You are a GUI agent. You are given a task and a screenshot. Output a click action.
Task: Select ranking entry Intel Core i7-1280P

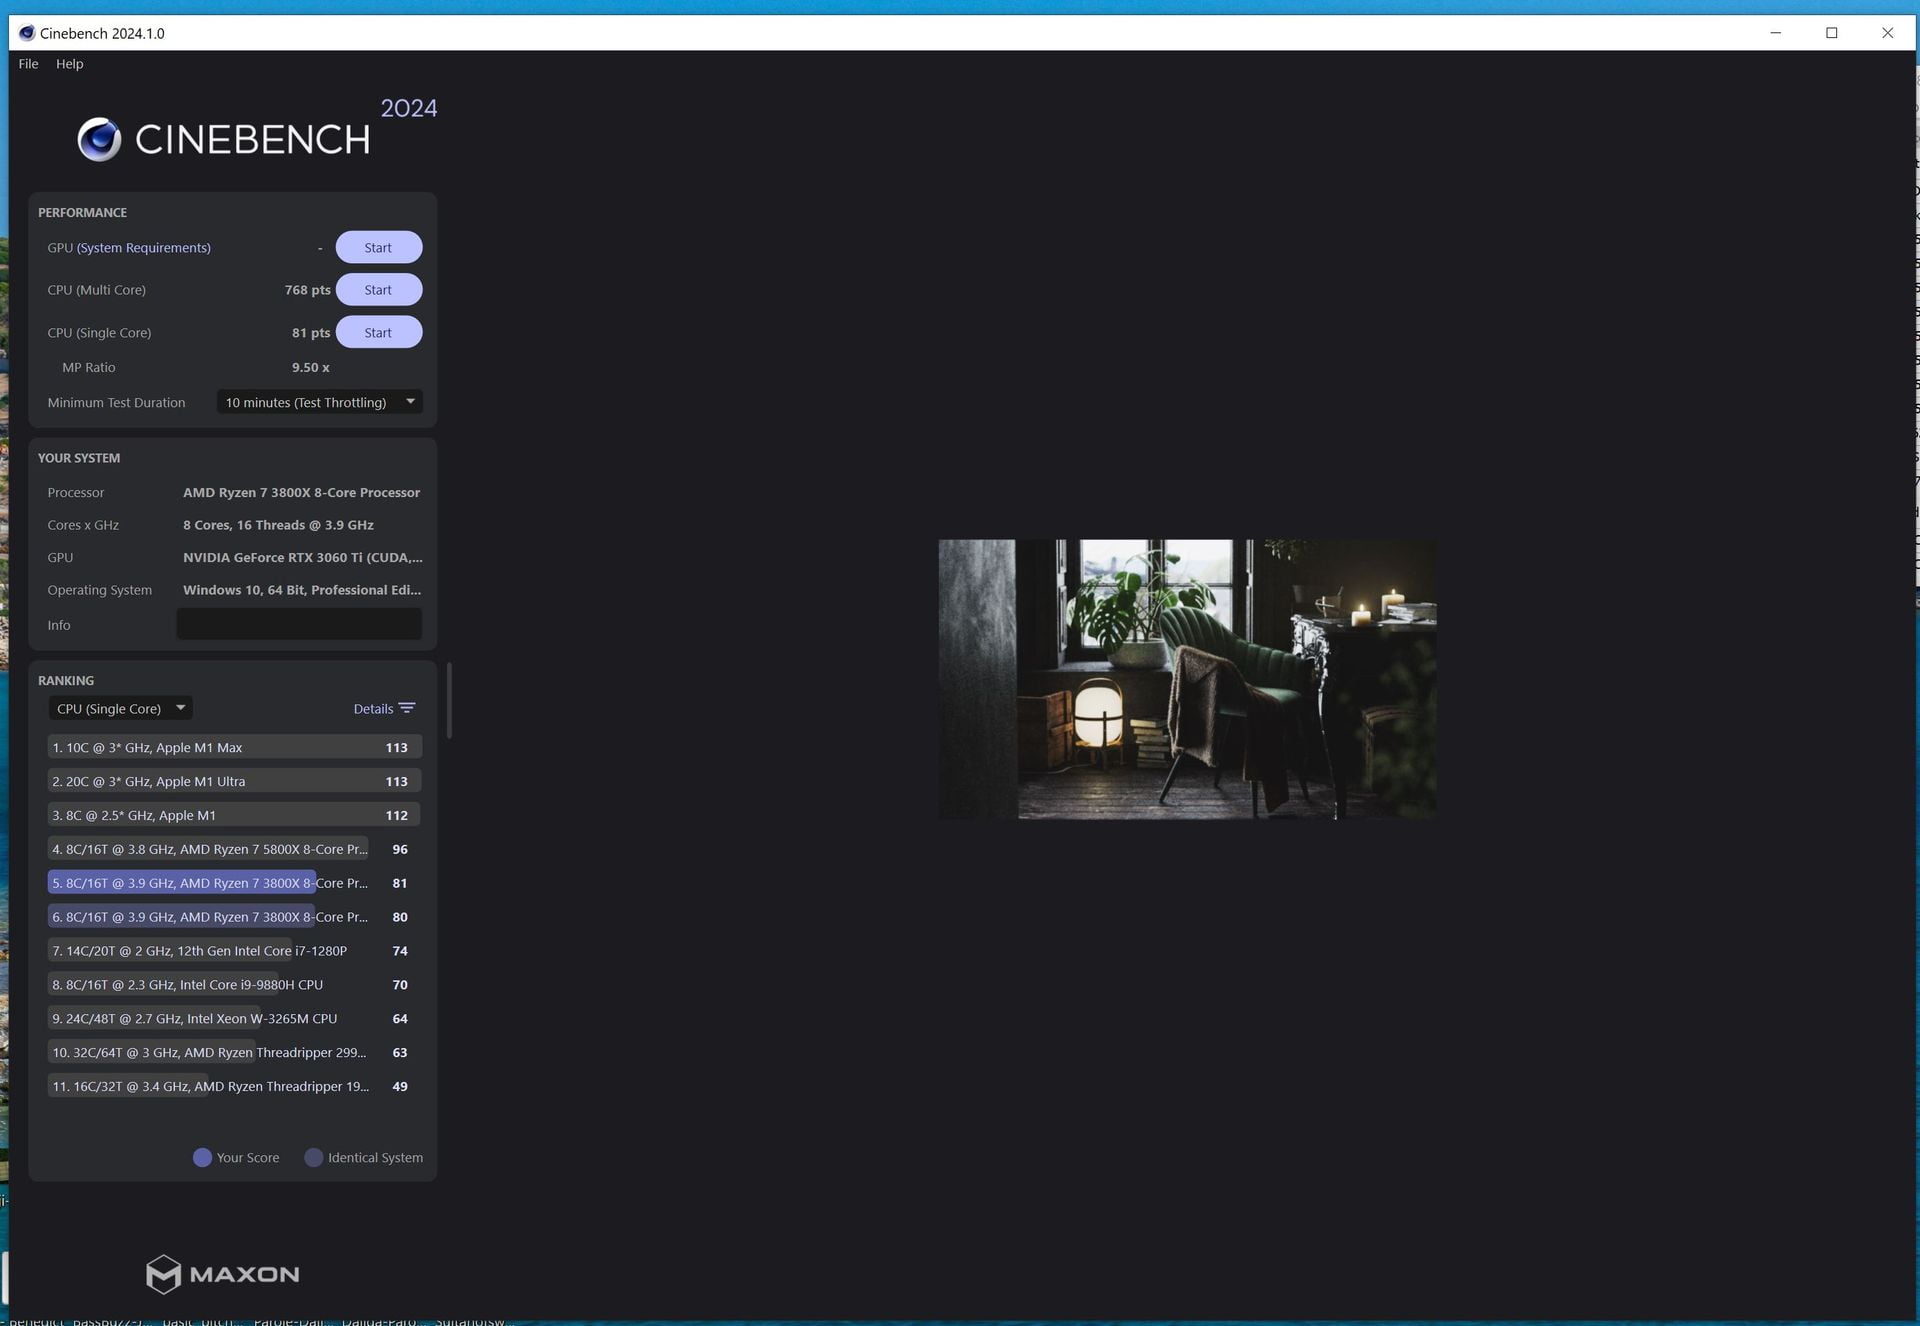click(x=234, y=951)
